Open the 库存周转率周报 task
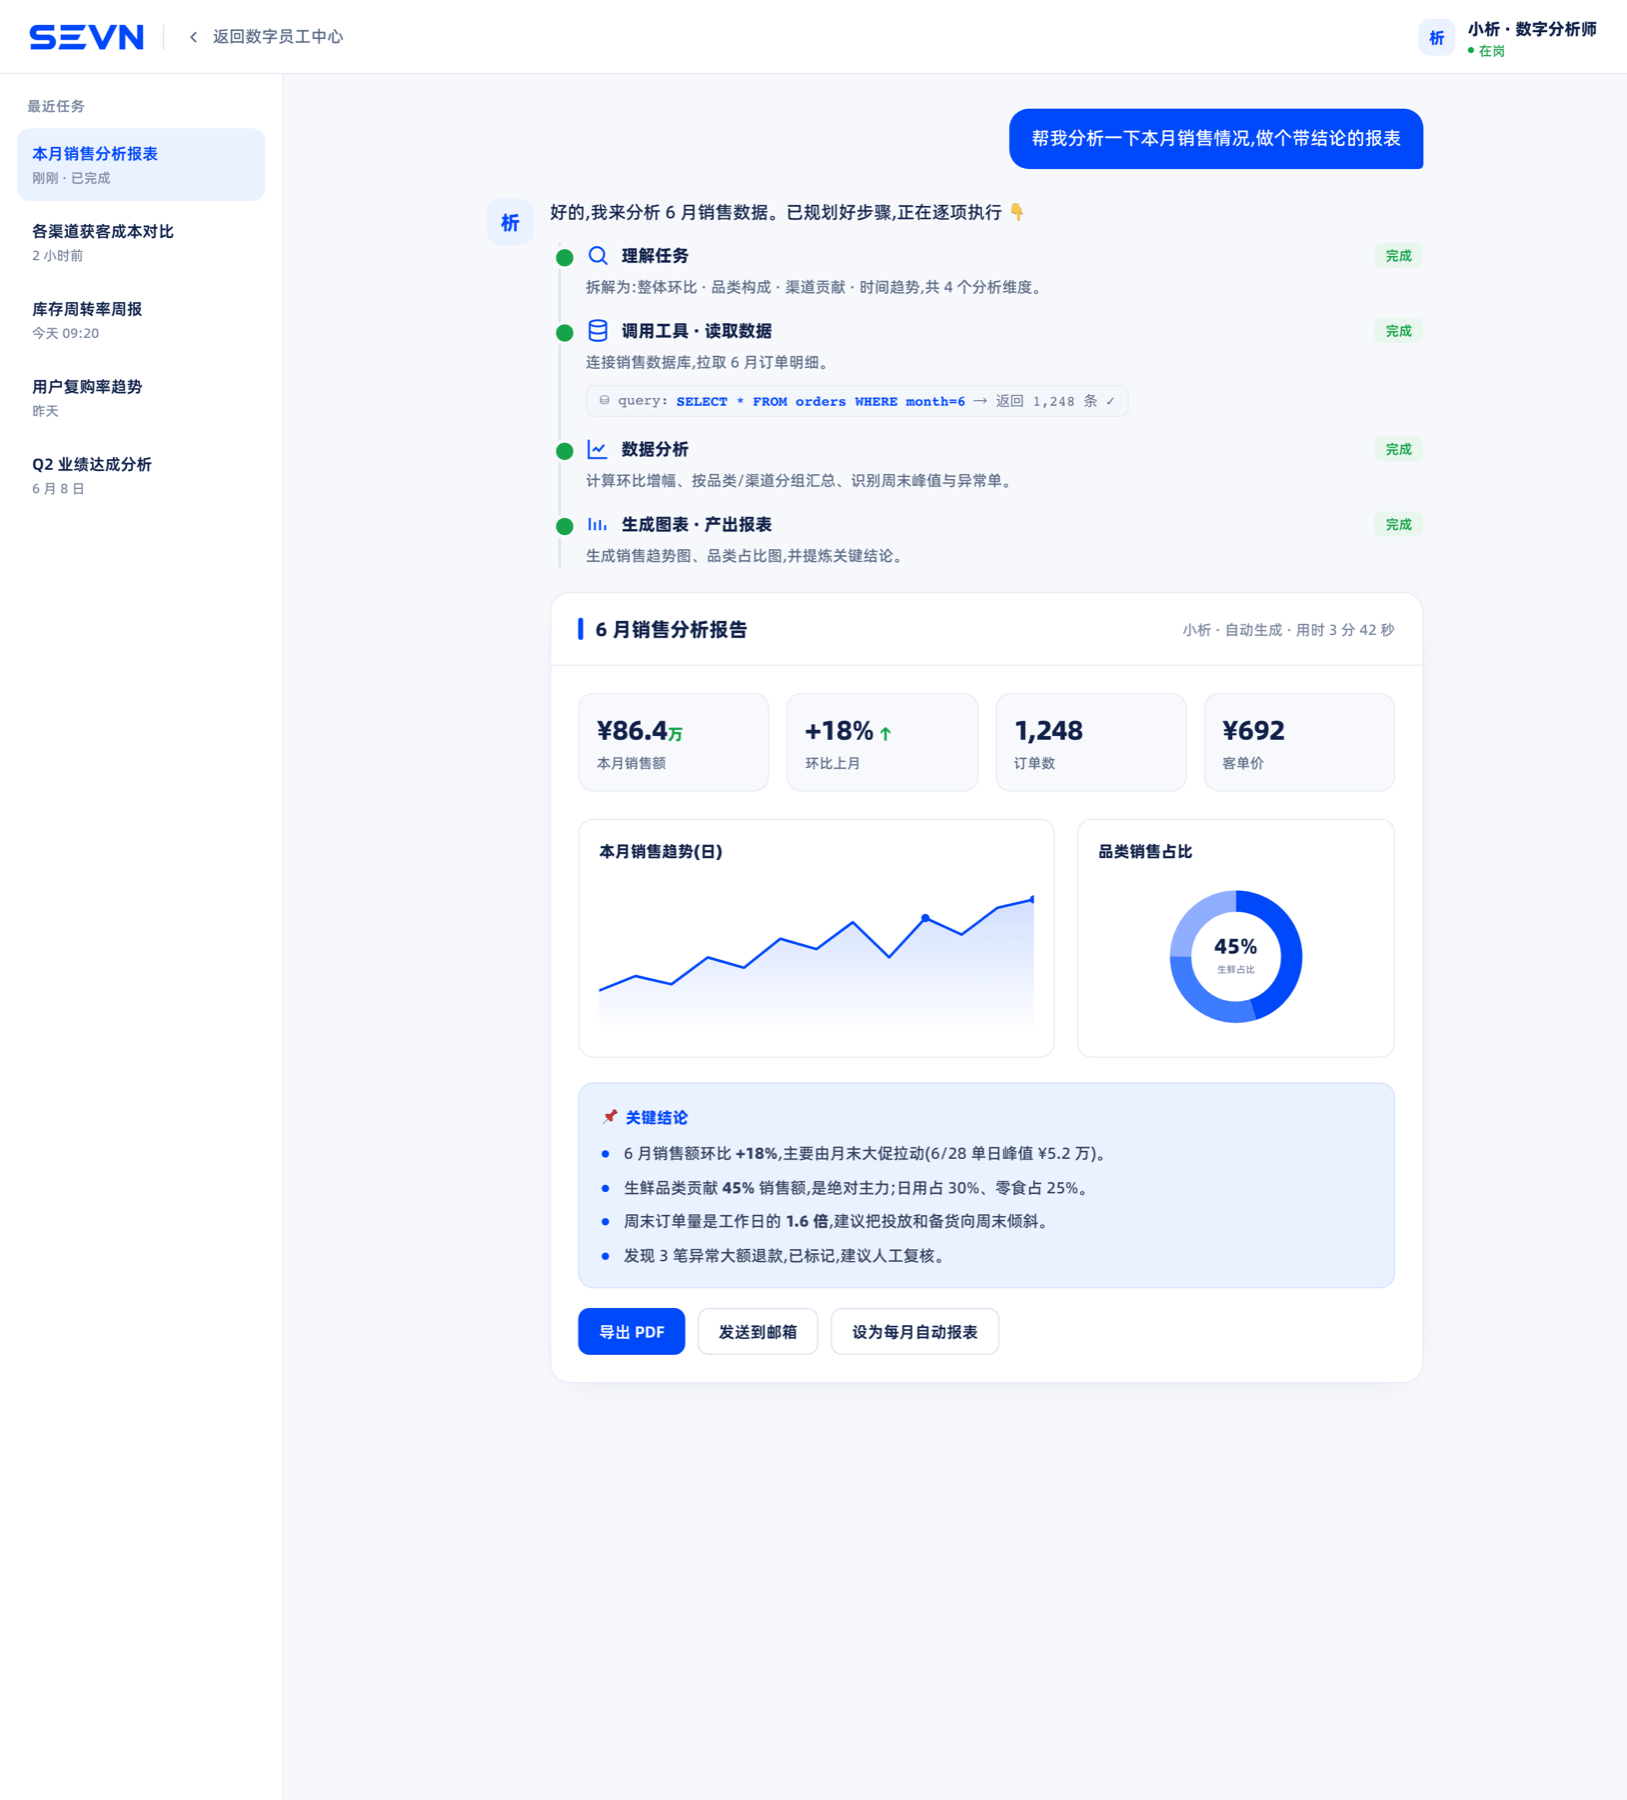 click(141, 320)
